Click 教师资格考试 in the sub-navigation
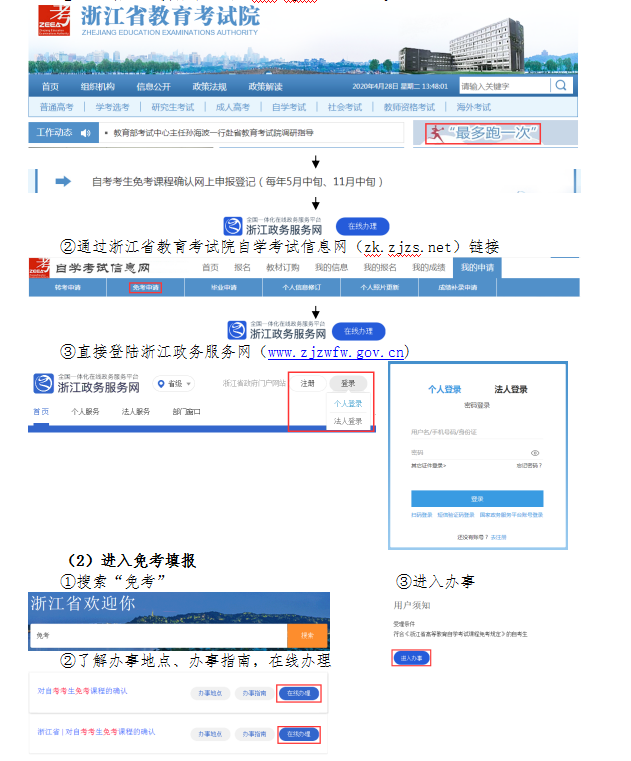Viewport: 631px width, 761px height. (409, 107)
